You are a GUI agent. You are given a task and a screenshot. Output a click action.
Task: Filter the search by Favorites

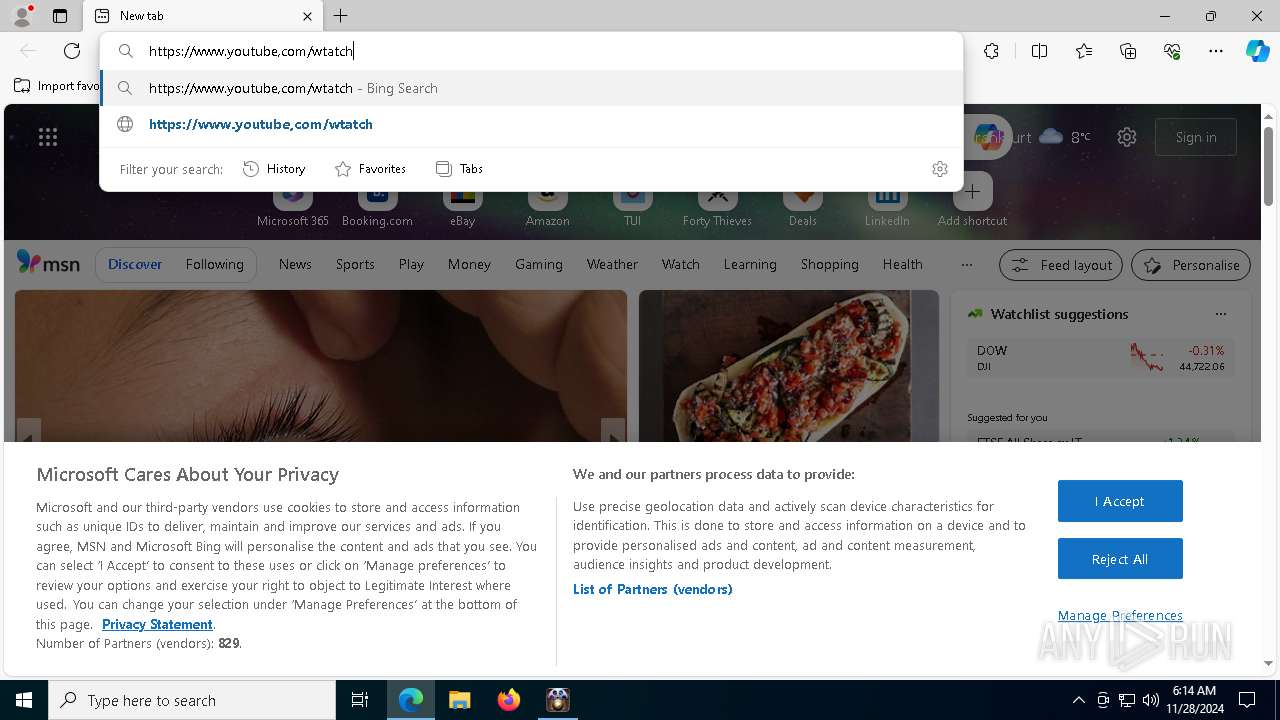click(370, 169)
